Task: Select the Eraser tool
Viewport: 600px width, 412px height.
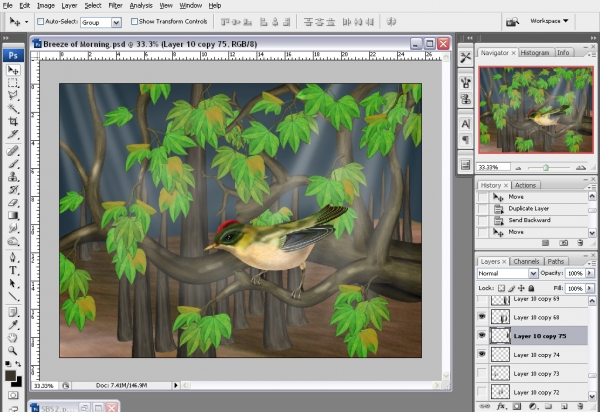Action: pos(13,203)
